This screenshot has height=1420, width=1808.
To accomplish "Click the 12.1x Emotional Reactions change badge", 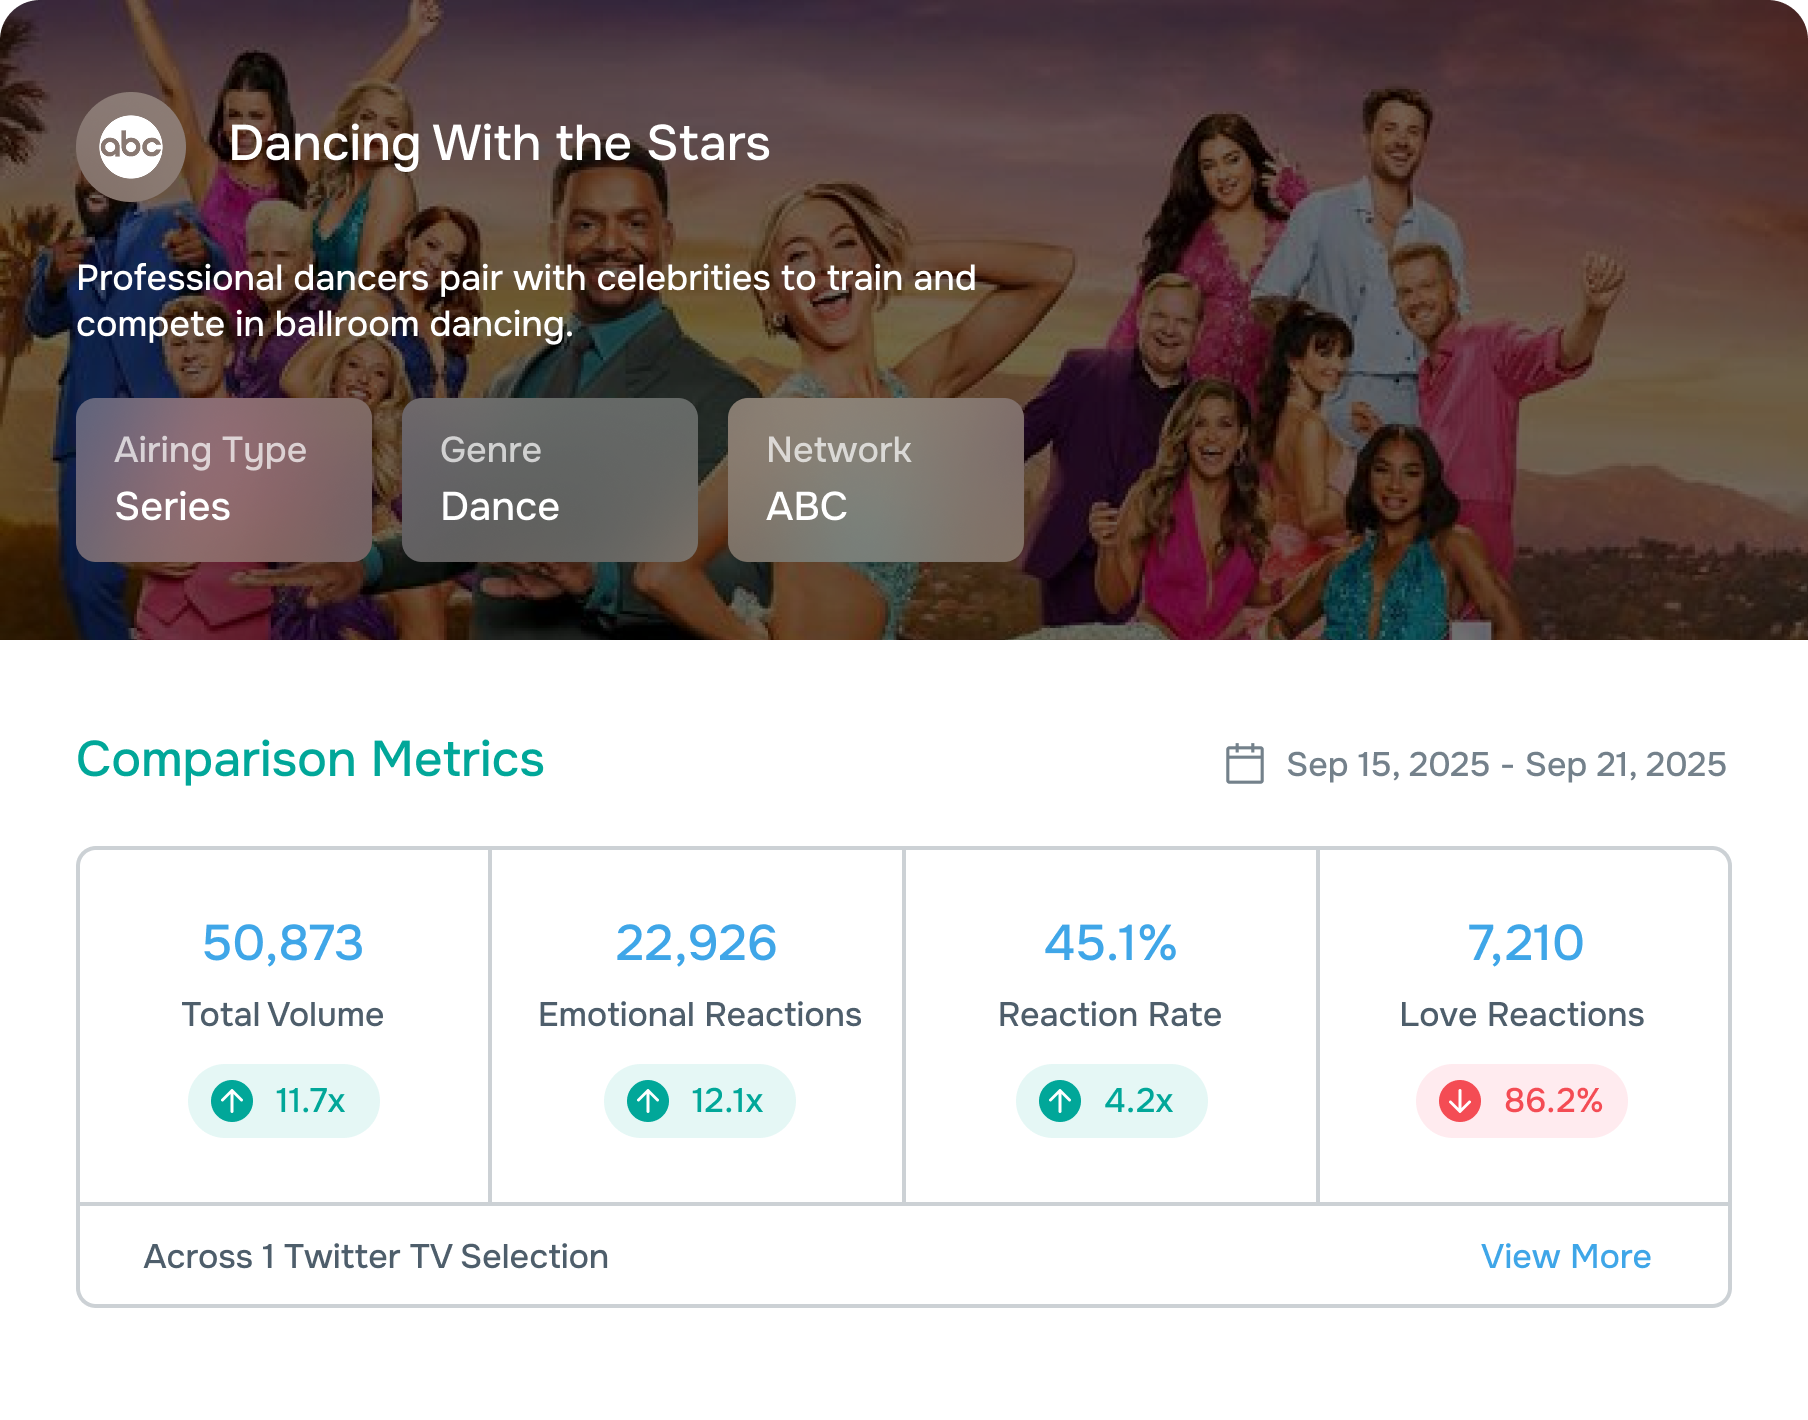I will pos(700,1101).
